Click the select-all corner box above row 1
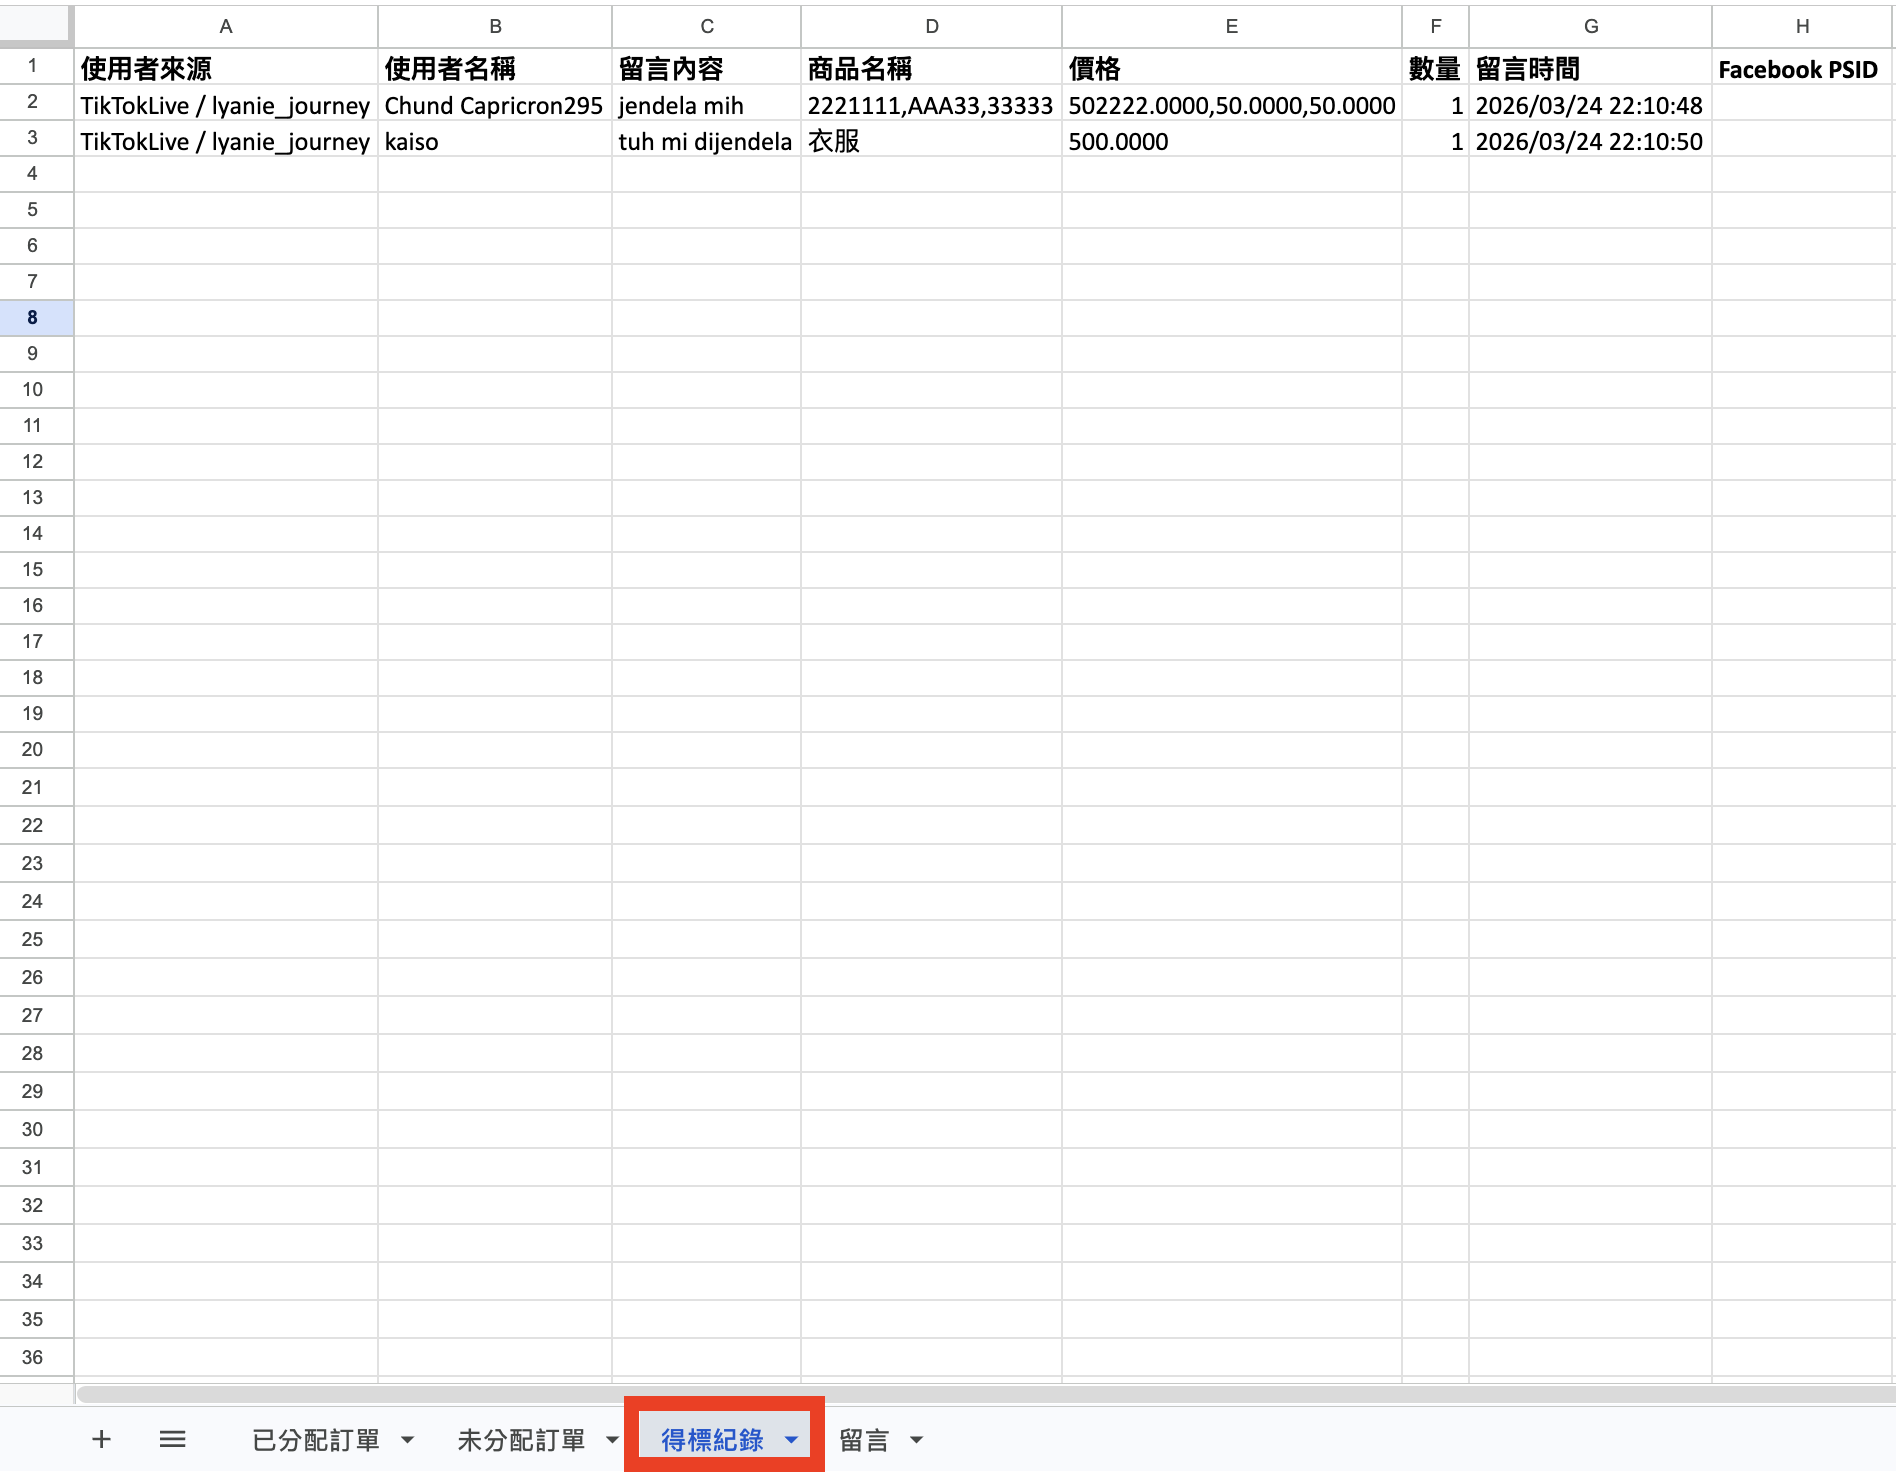 (37, 27)
